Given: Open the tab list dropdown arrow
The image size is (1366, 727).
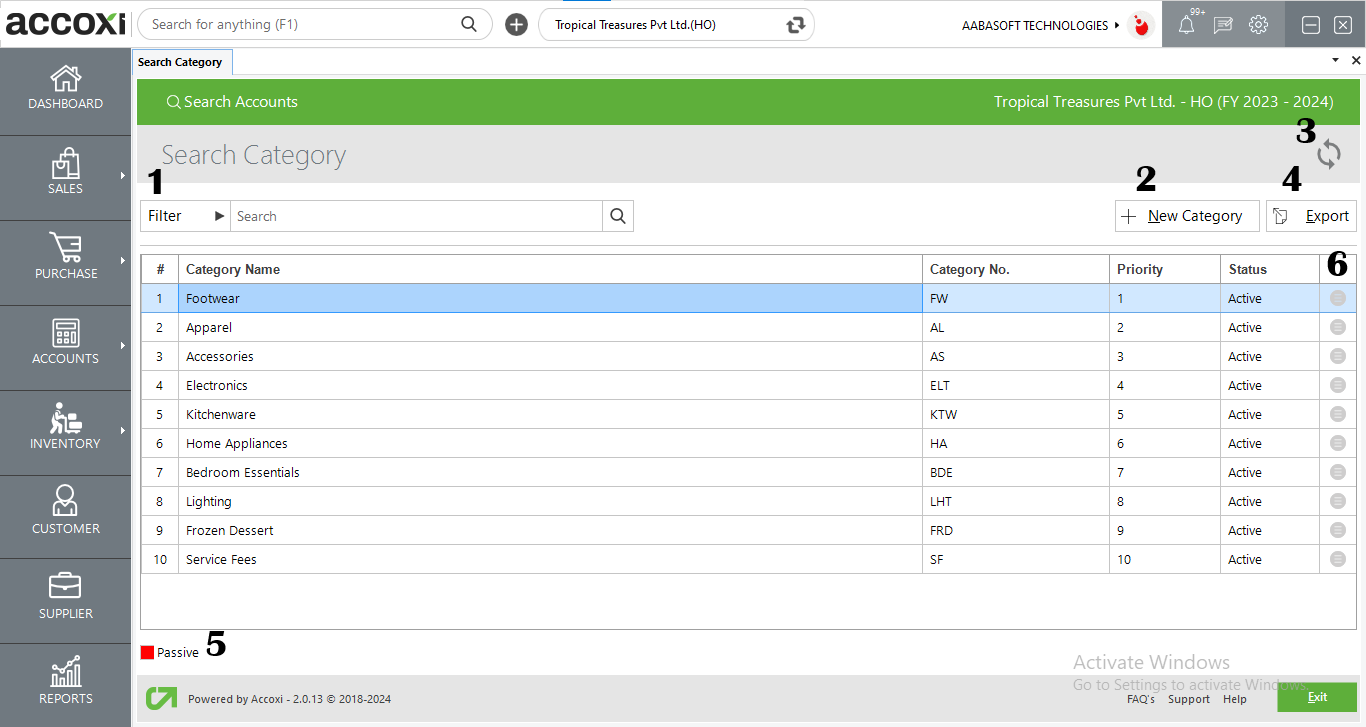Looking at the screenshot, I should (x=1334, y=60).
